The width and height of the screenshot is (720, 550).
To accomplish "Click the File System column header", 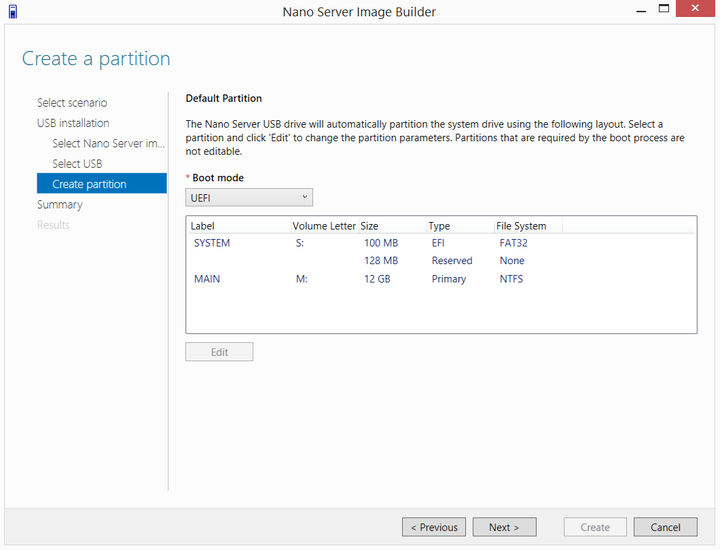I will [x=528, y=226].
